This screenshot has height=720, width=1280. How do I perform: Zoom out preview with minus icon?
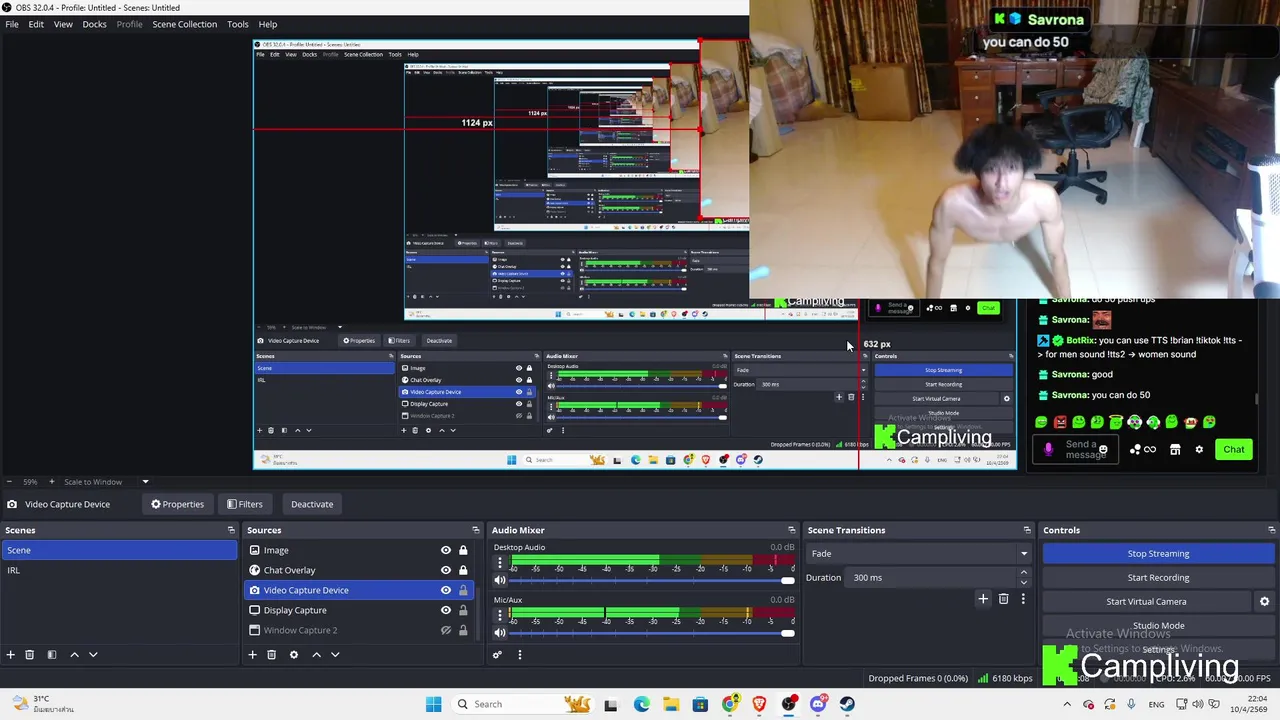pos(8,482)
